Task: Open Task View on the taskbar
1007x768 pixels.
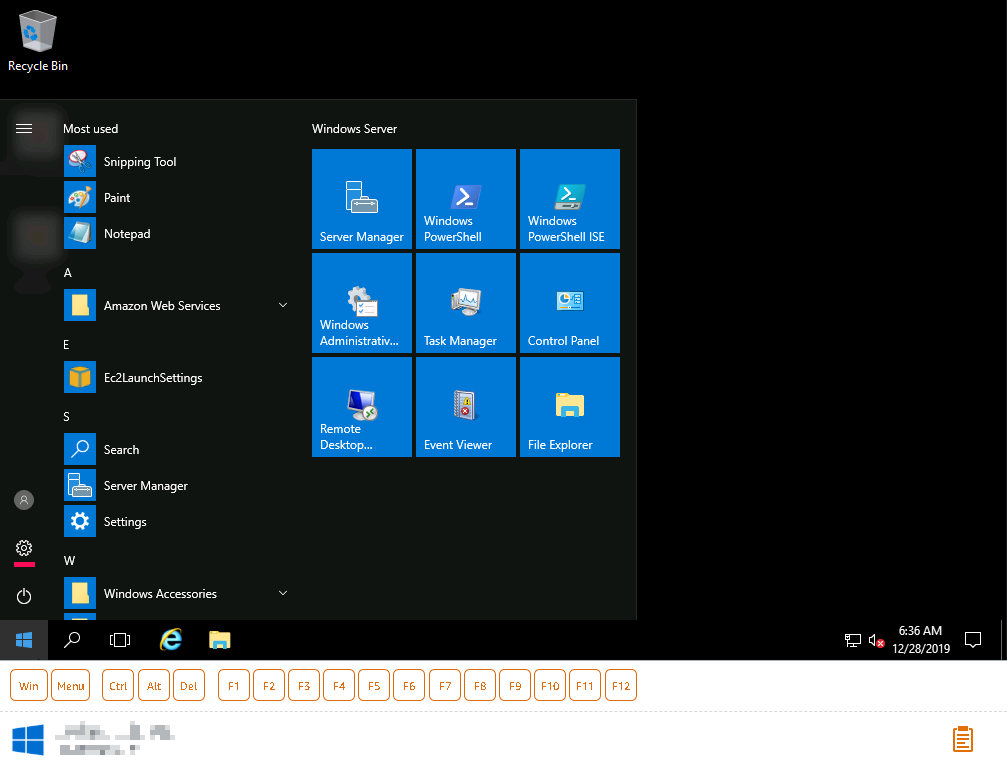Action: (x=120, y=640)
